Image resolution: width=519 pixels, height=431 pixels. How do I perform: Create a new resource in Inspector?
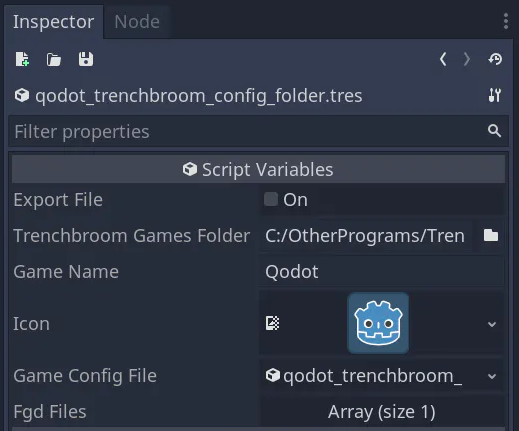pos(22,59)
